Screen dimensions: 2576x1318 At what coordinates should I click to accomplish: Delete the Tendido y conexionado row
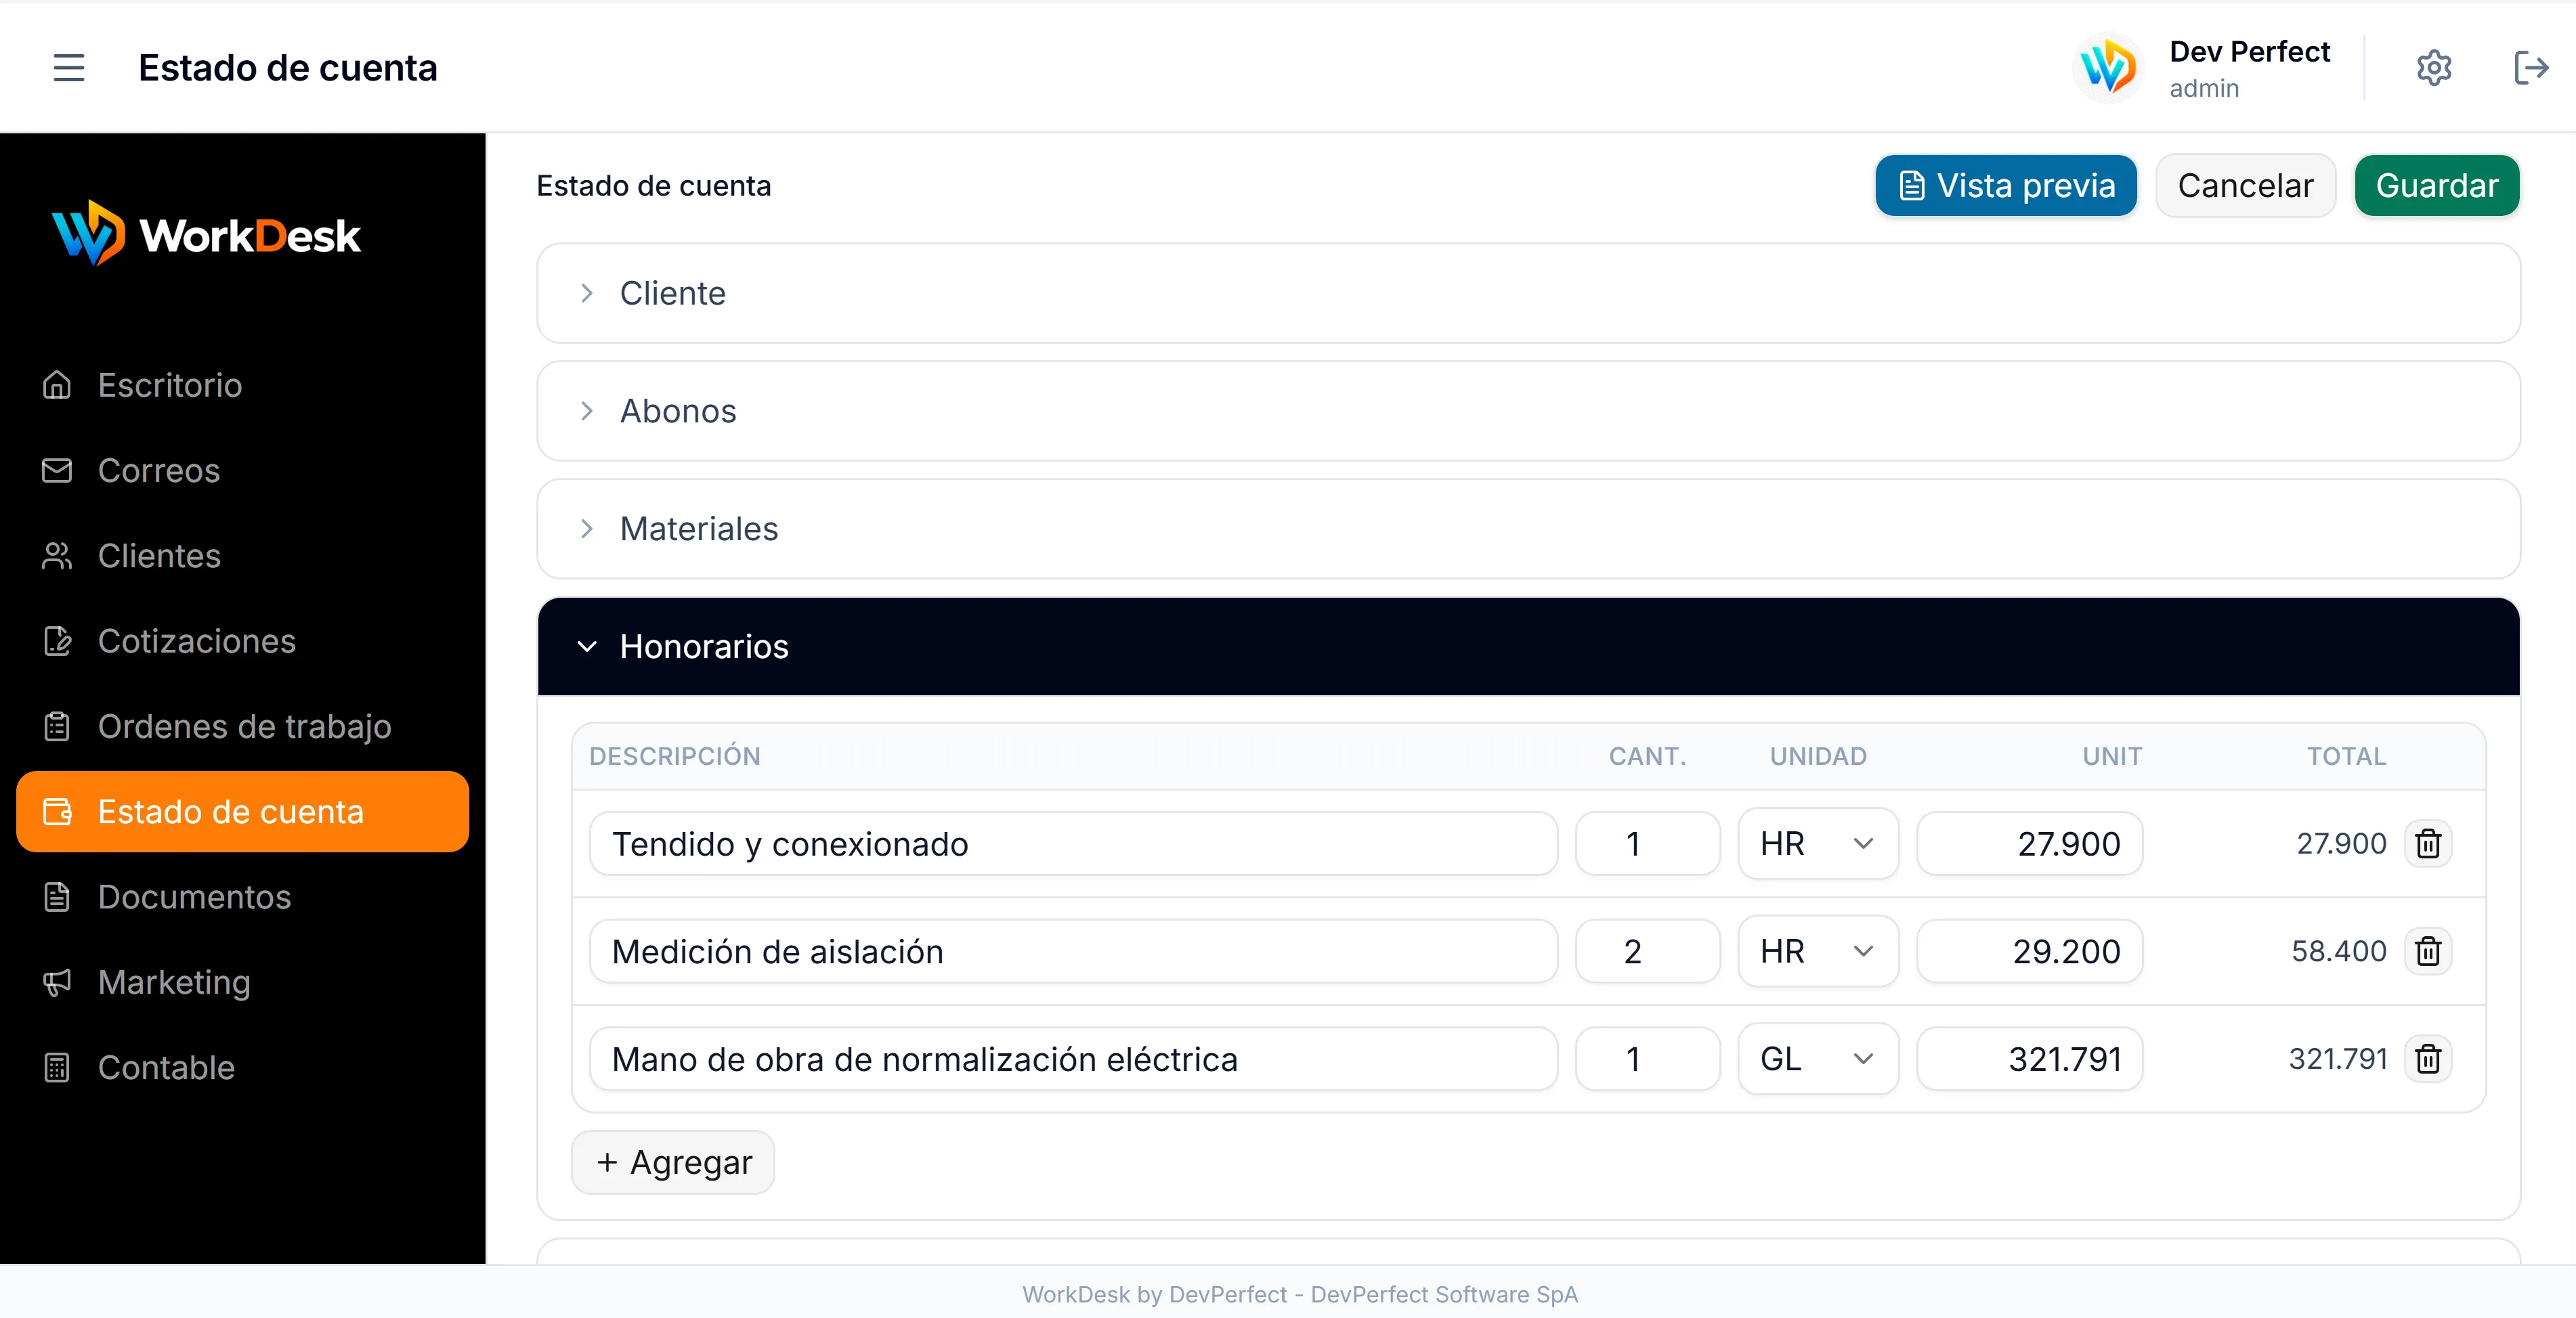pos(2428,844)
